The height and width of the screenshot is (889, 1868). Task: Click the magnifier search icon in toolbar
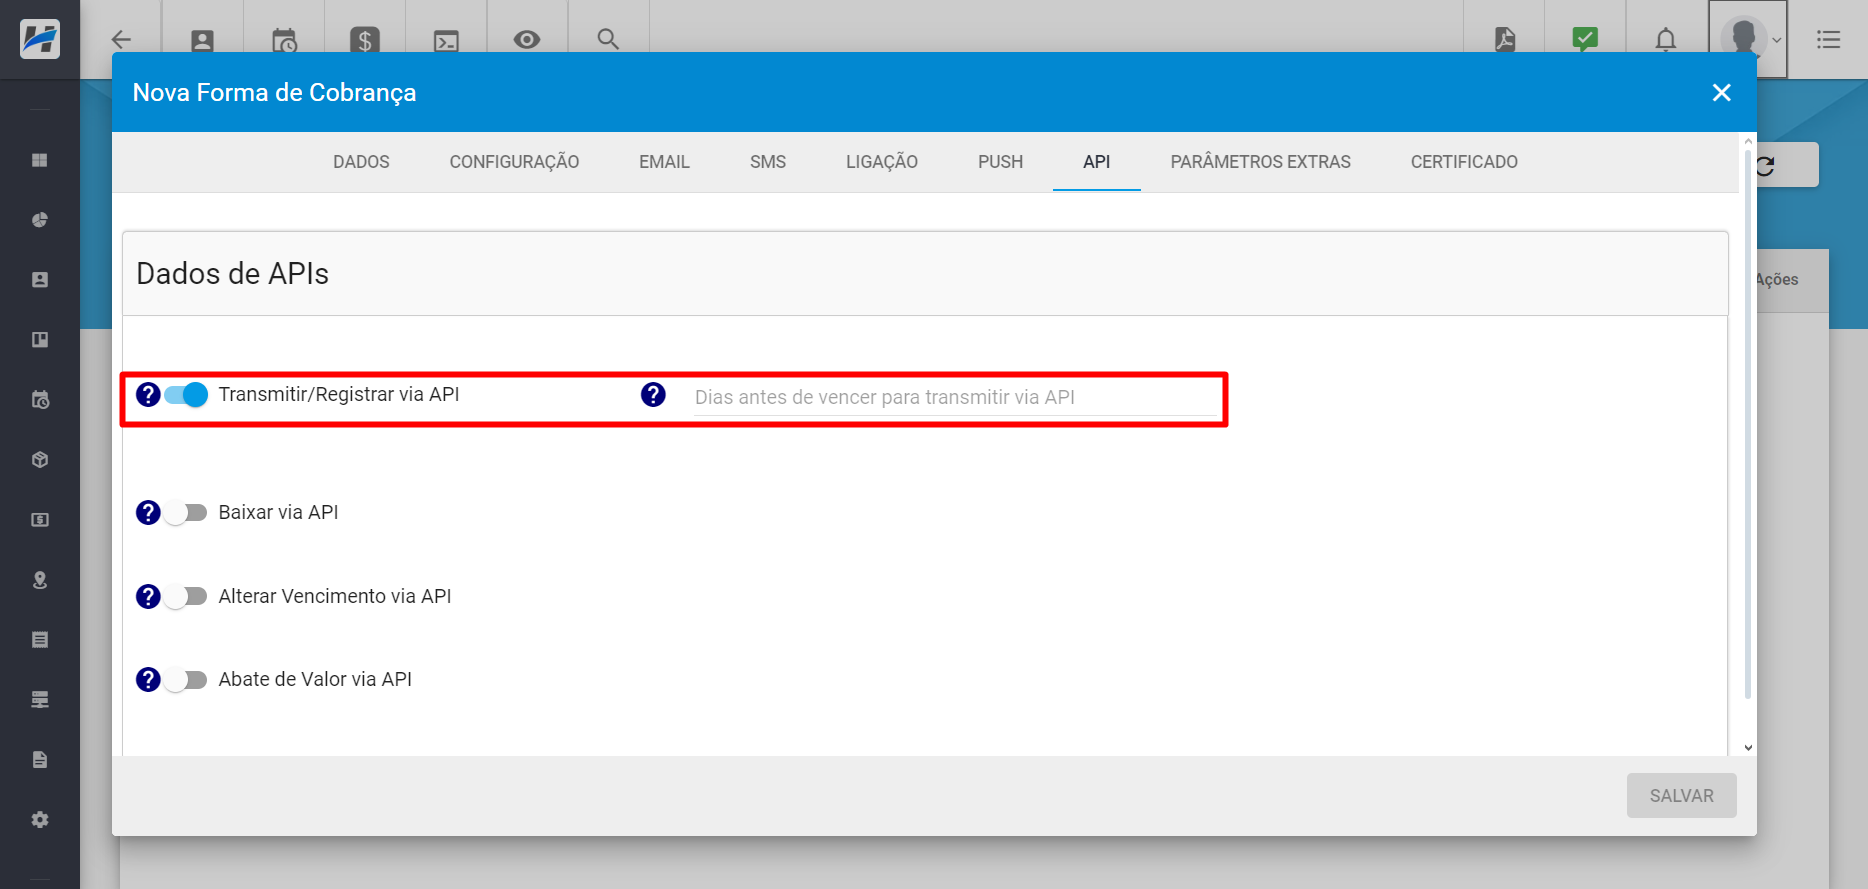click(x=608, y=39)
